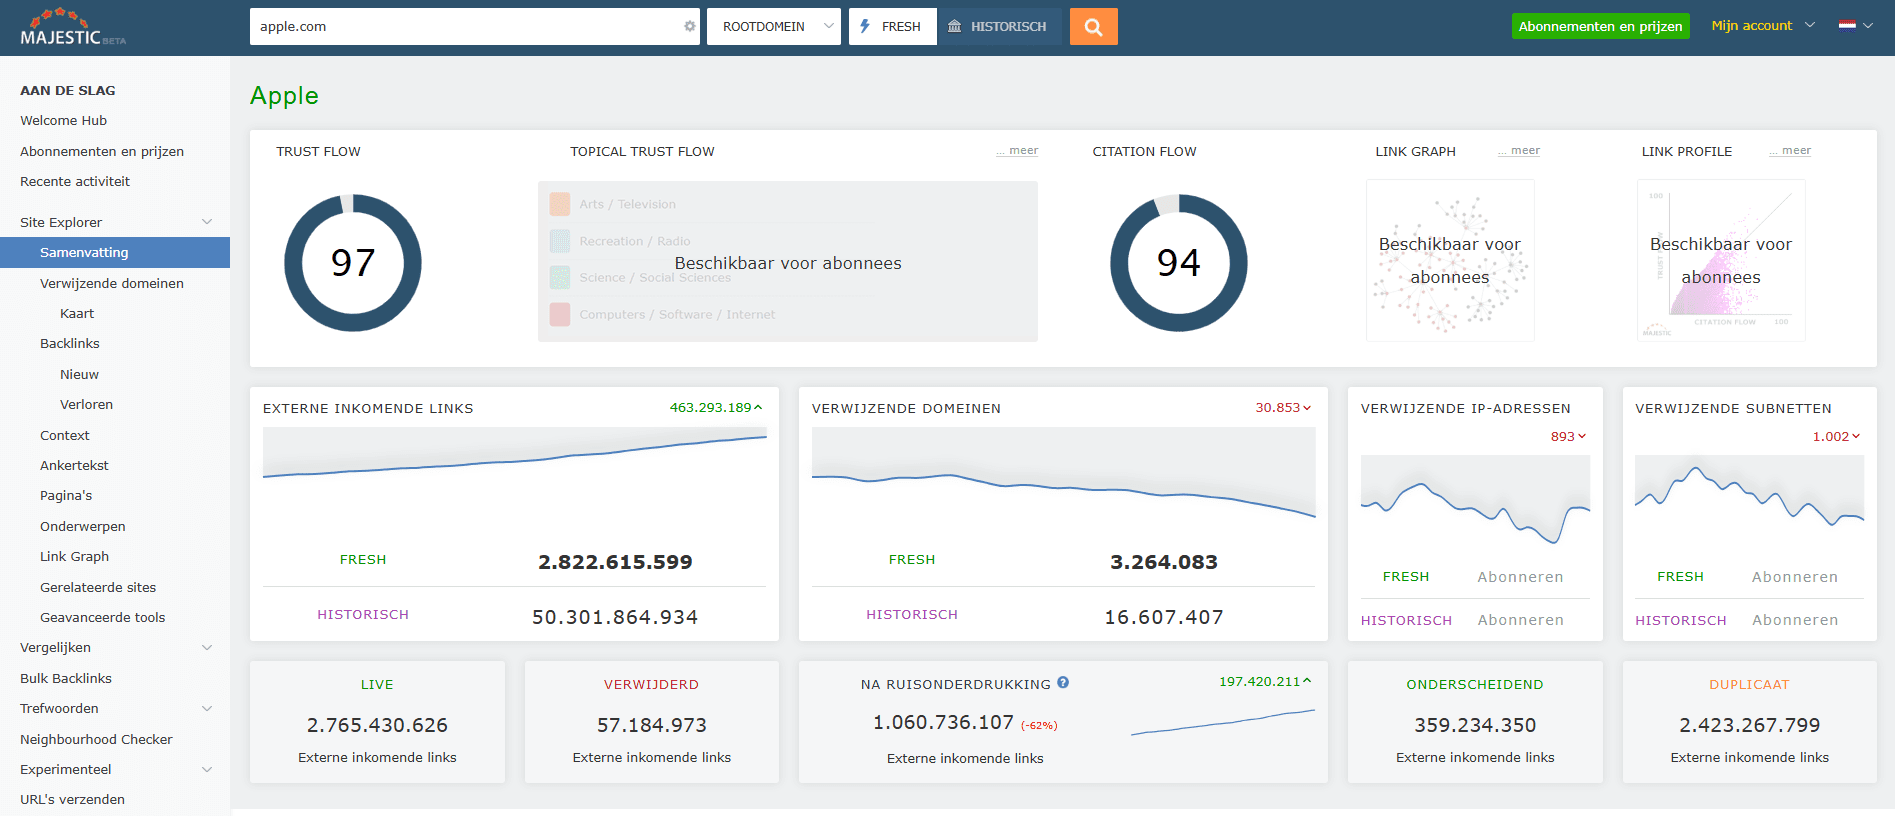The height and width of the screenshot is (816, 1895).
Task: Click the Link Graph preview thumbnail
Action: 1449,261
